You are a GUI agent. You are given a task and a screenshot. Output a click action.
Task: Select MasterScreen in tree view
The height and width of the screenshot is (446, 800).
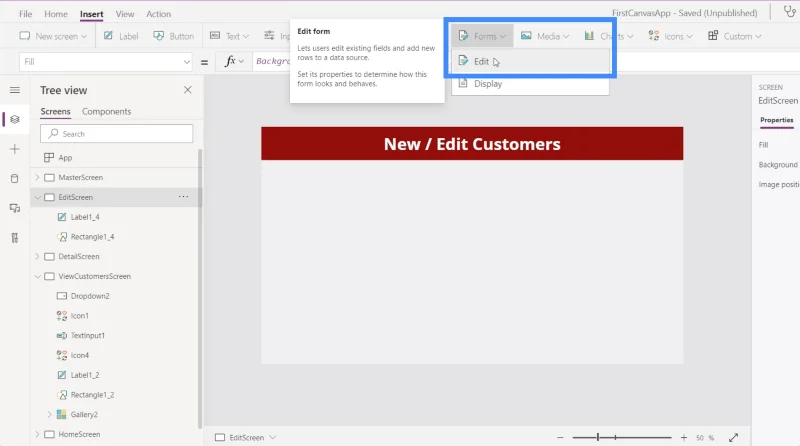tap(81, 177)
